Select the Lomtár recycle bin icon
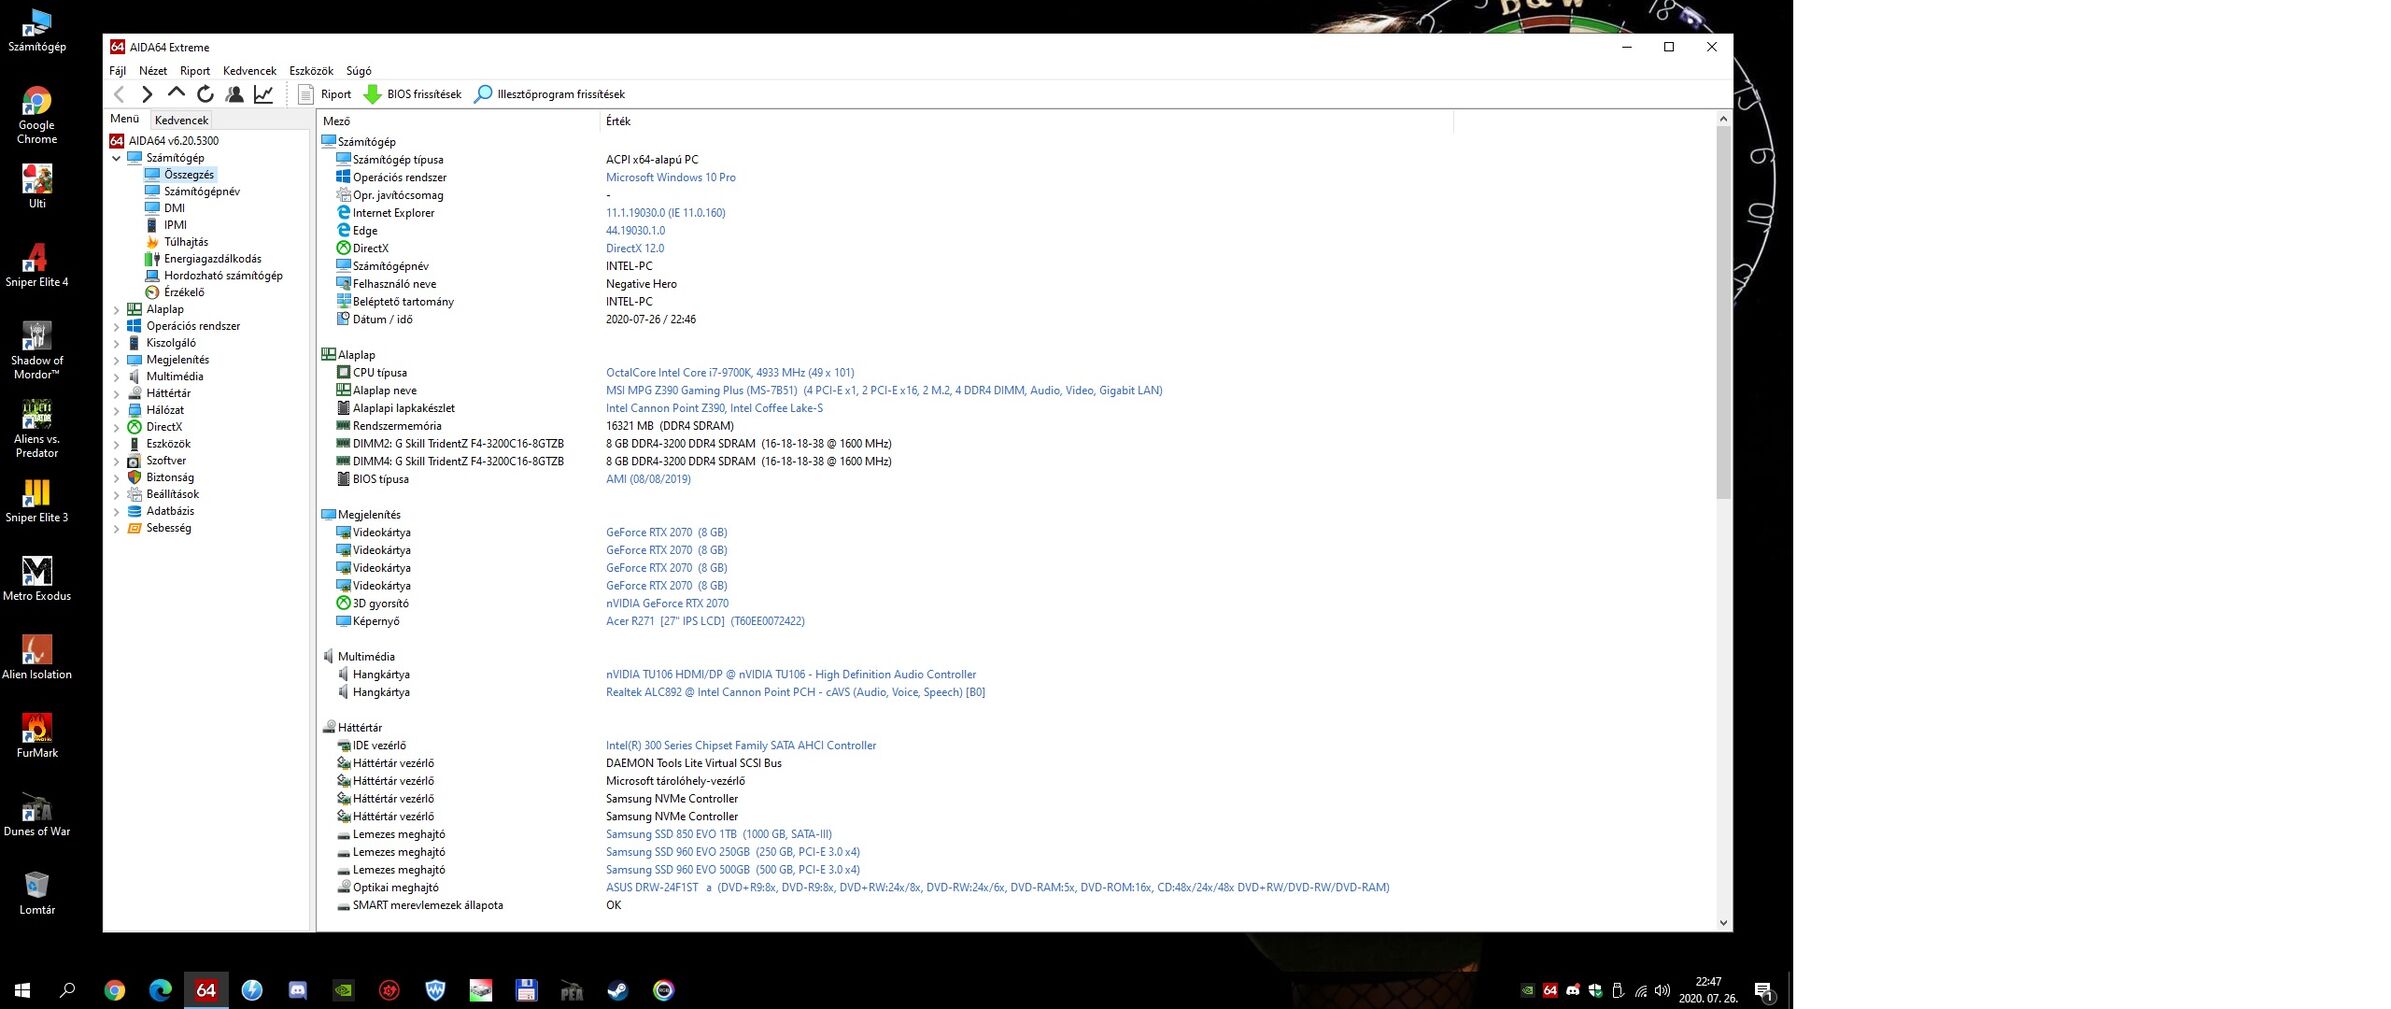 [37, 894]
